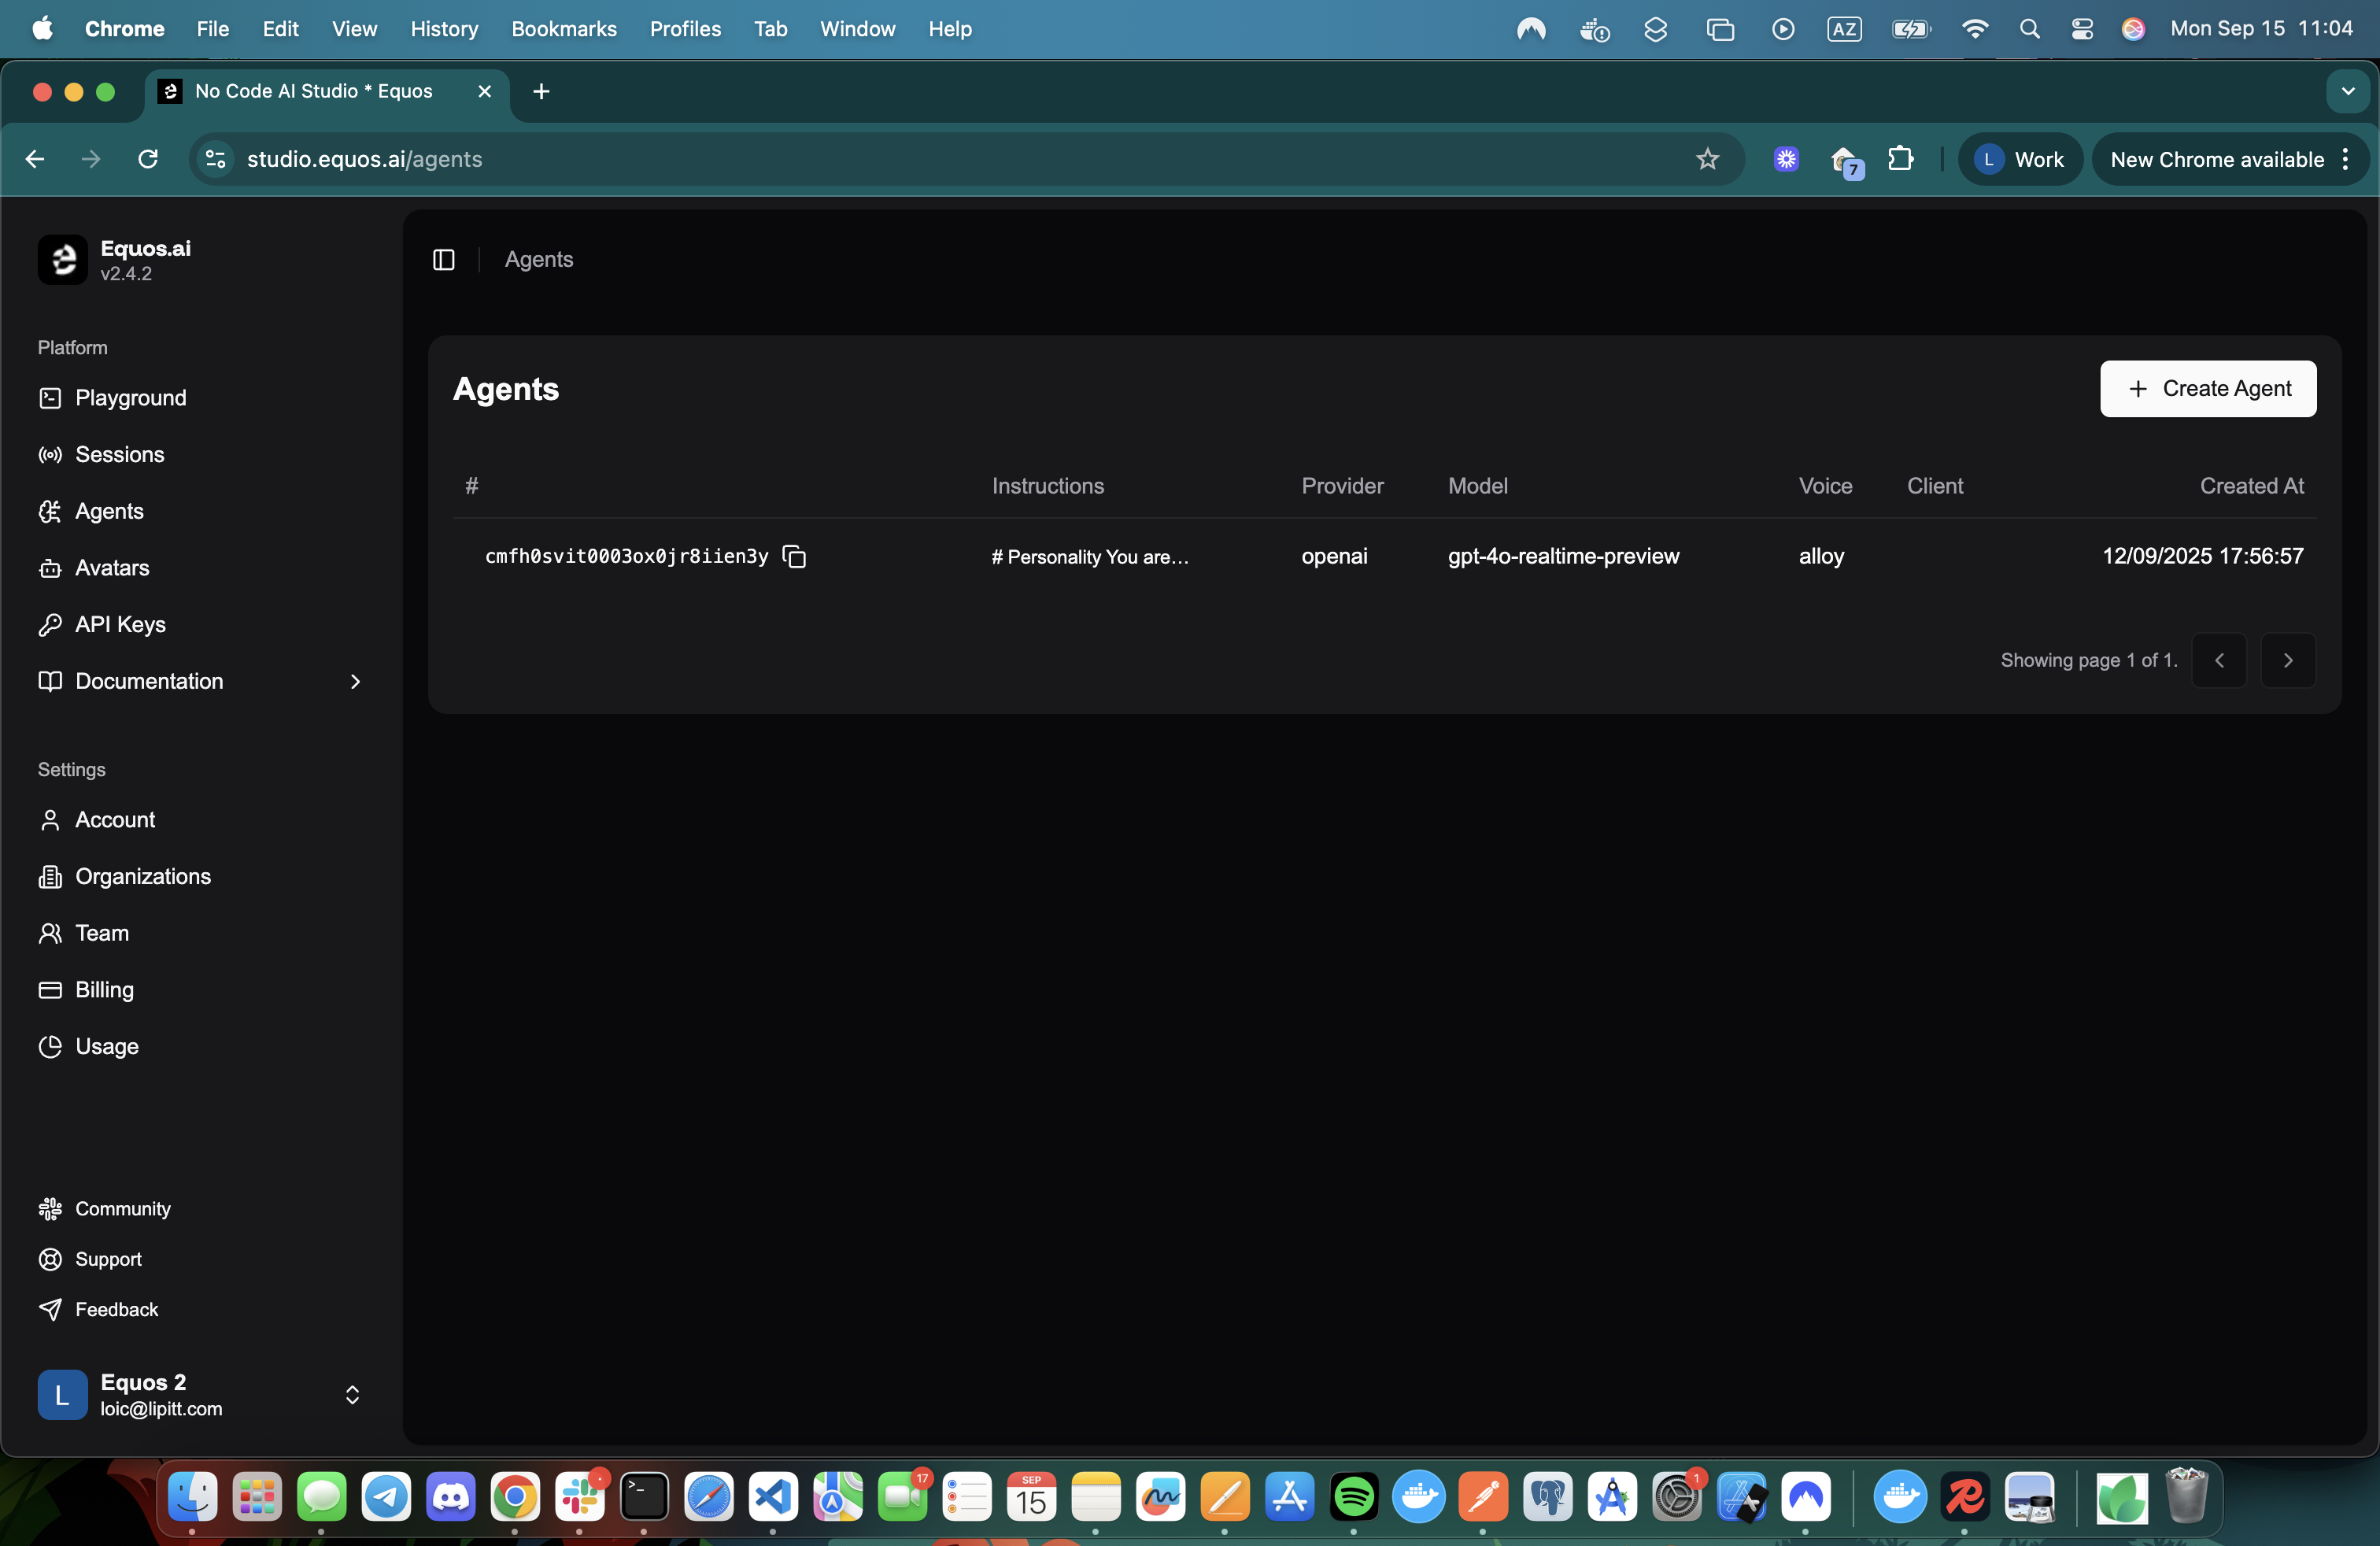Send feedback via Feedback link
This screenshot has height=1546, width=2380.
(116, 1310)
